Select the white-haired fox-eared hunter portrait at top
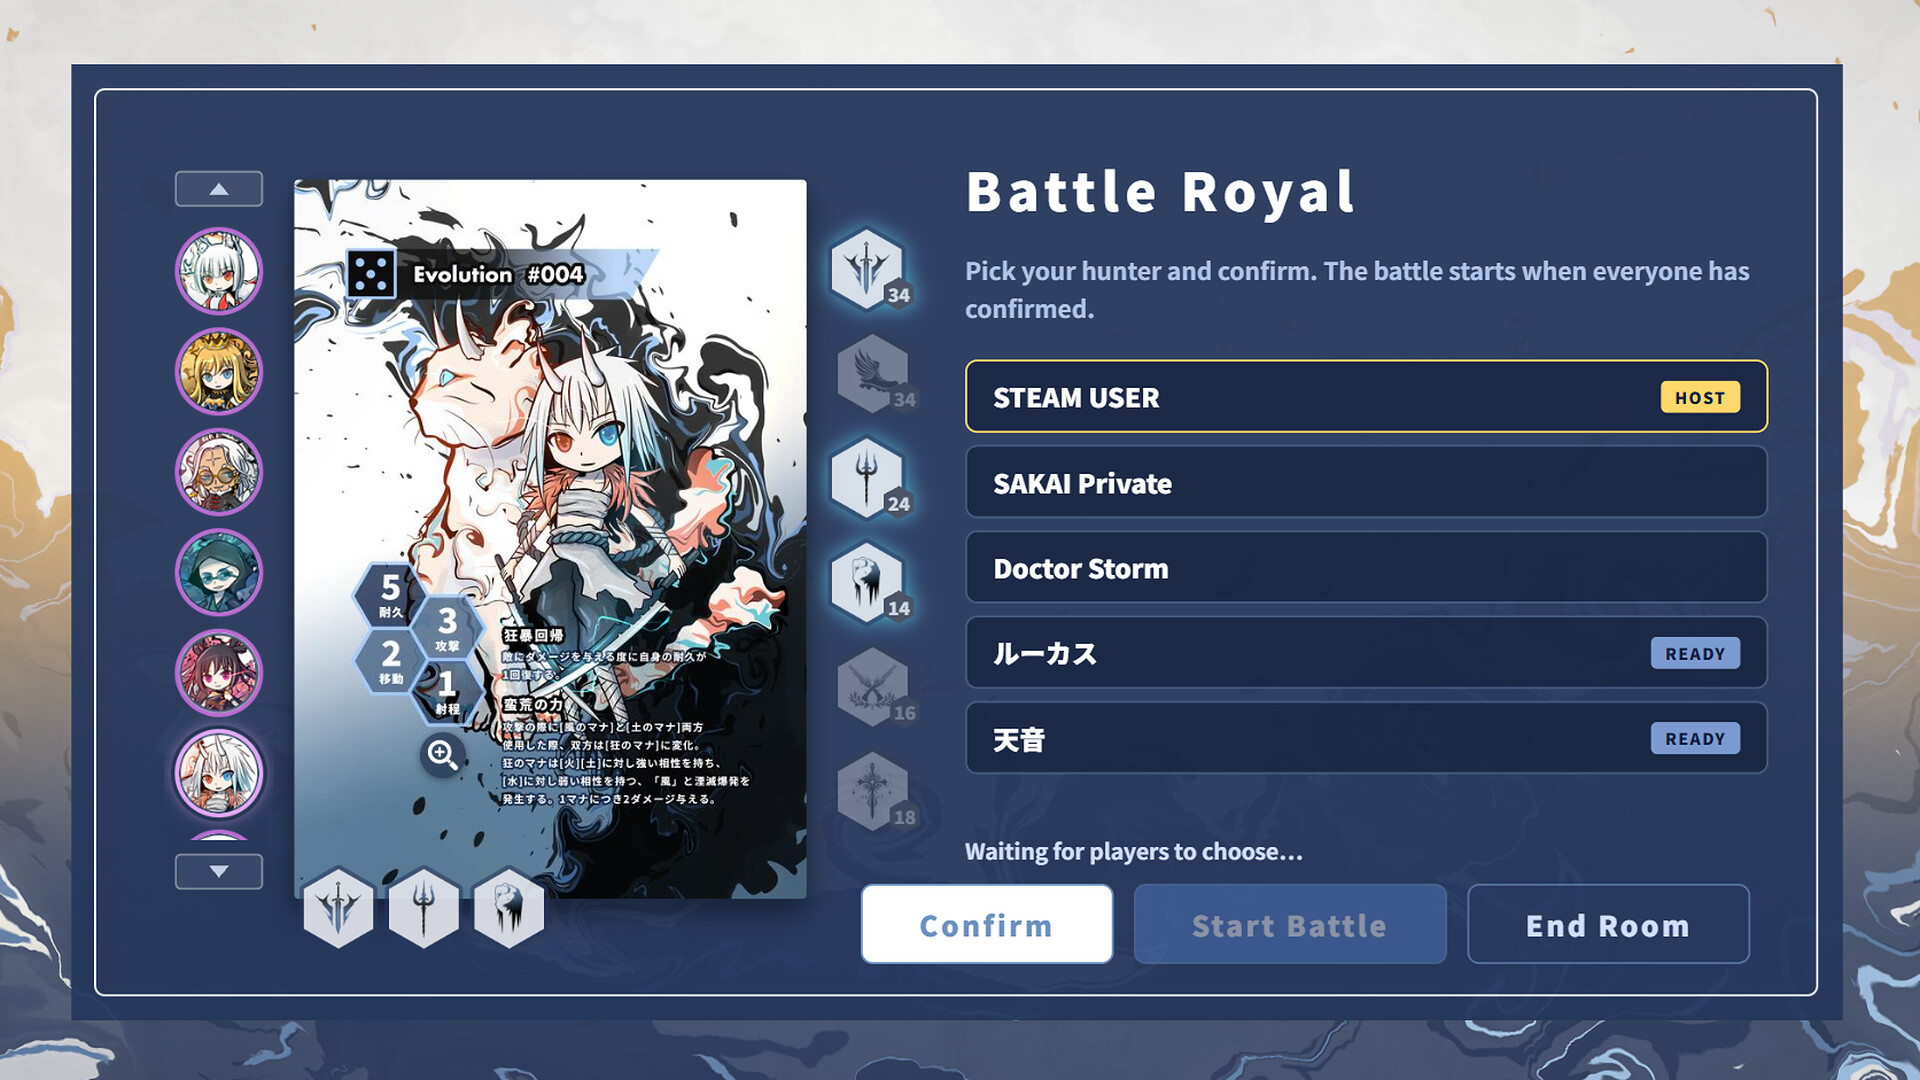The width and height of the screenshot is (1920, 1080). (218, 271)
